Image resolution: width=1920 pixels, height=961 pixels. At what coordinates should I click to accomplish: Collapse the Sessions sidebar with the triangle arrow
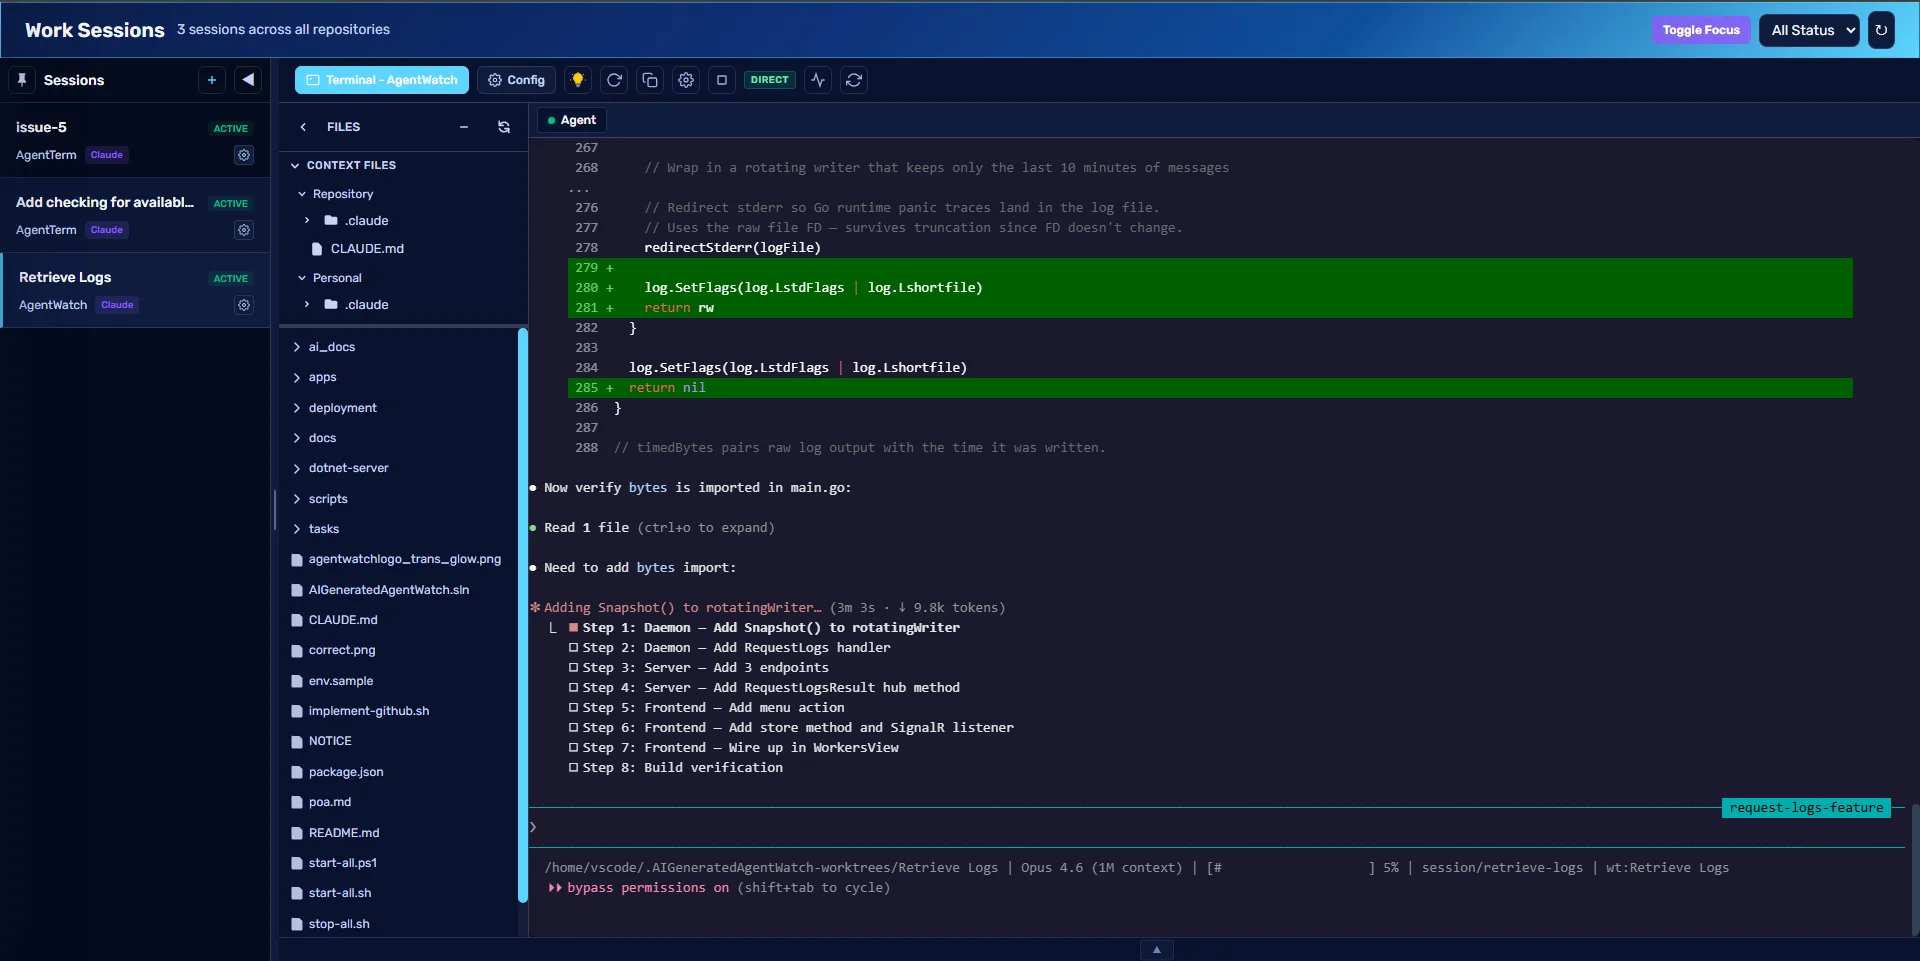click(x=248, y=80)
